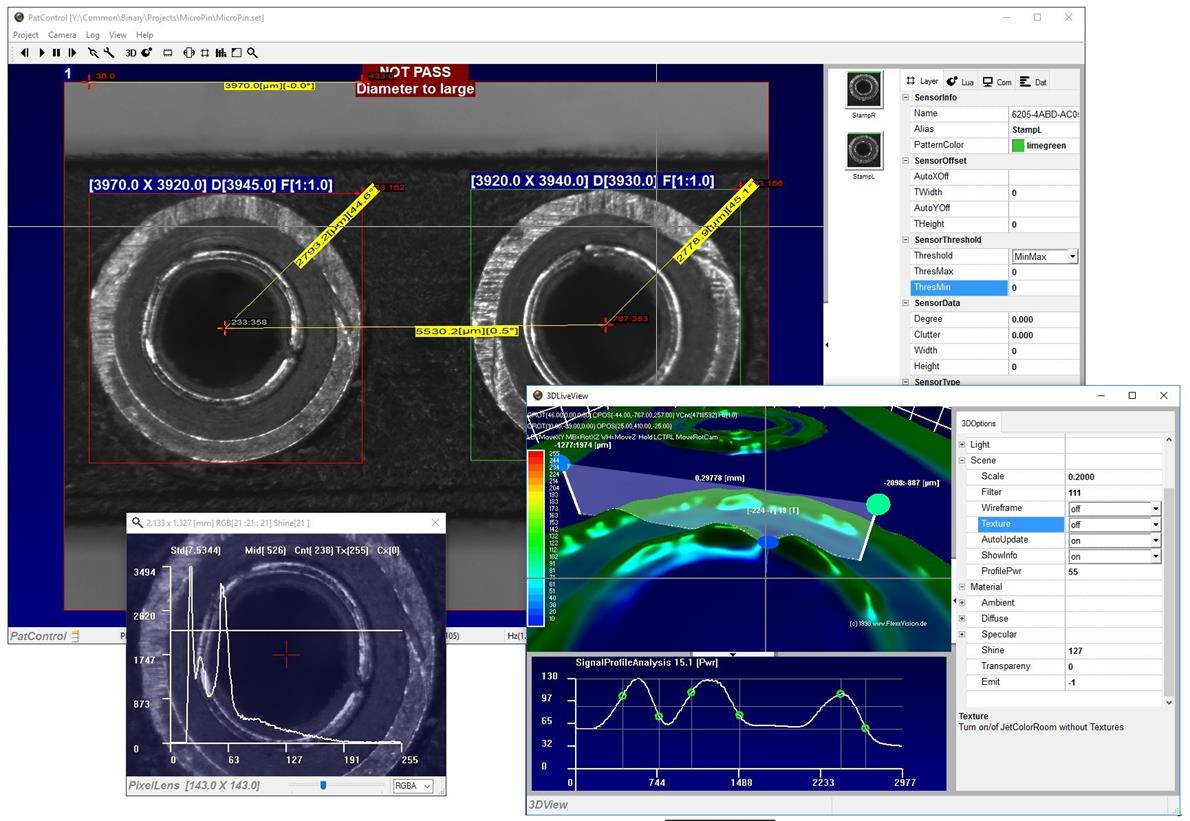Maximize the 3DLiveView window
1190x821 pixels.
(x=1132, y=395)
